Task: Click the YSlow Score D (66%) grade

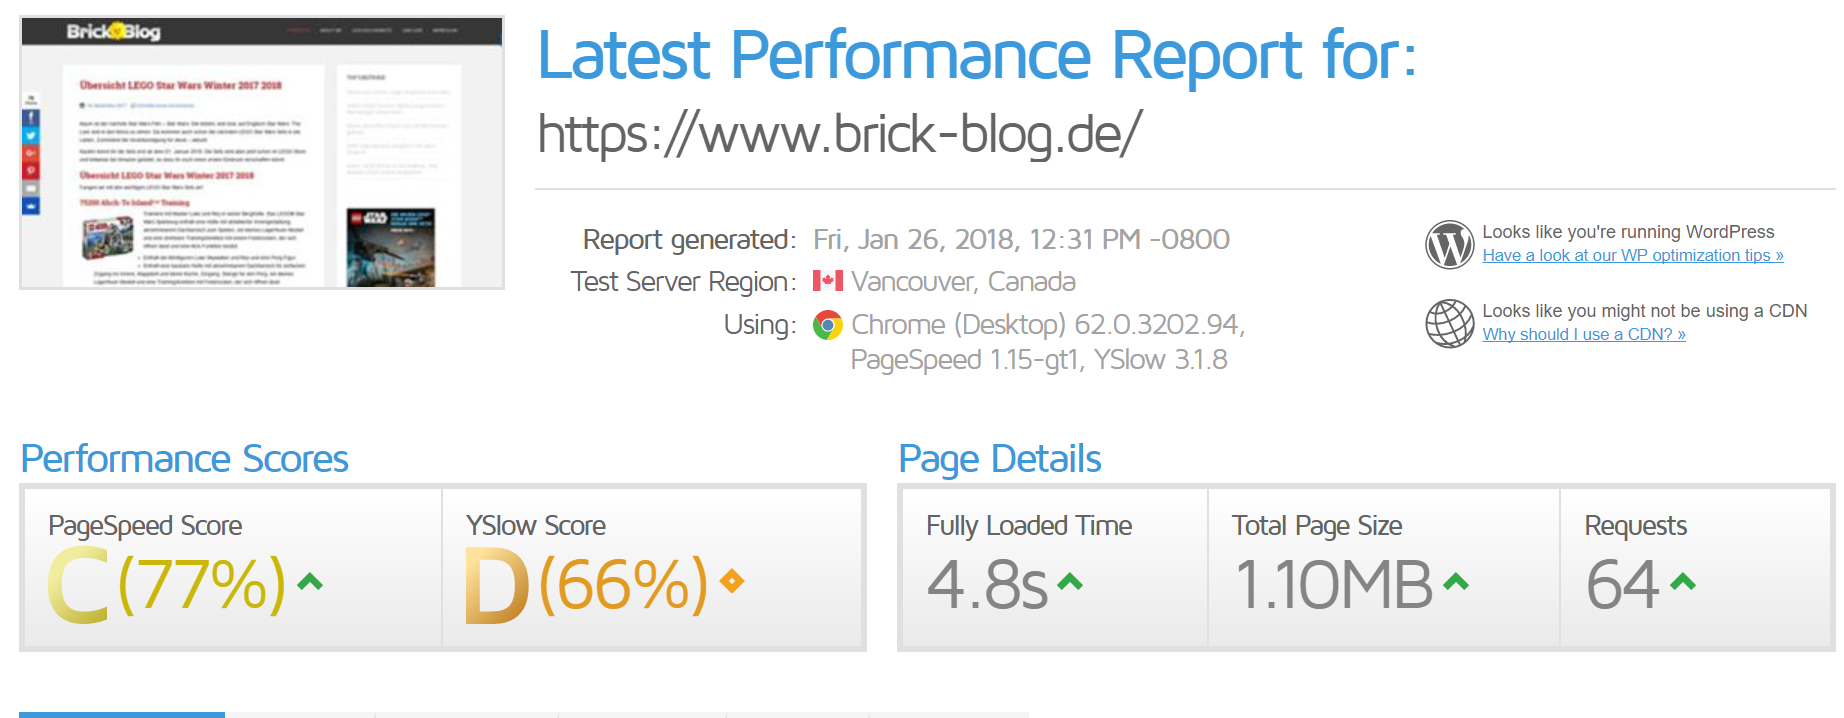Action: pyautogui.click(x=587, y=585)
